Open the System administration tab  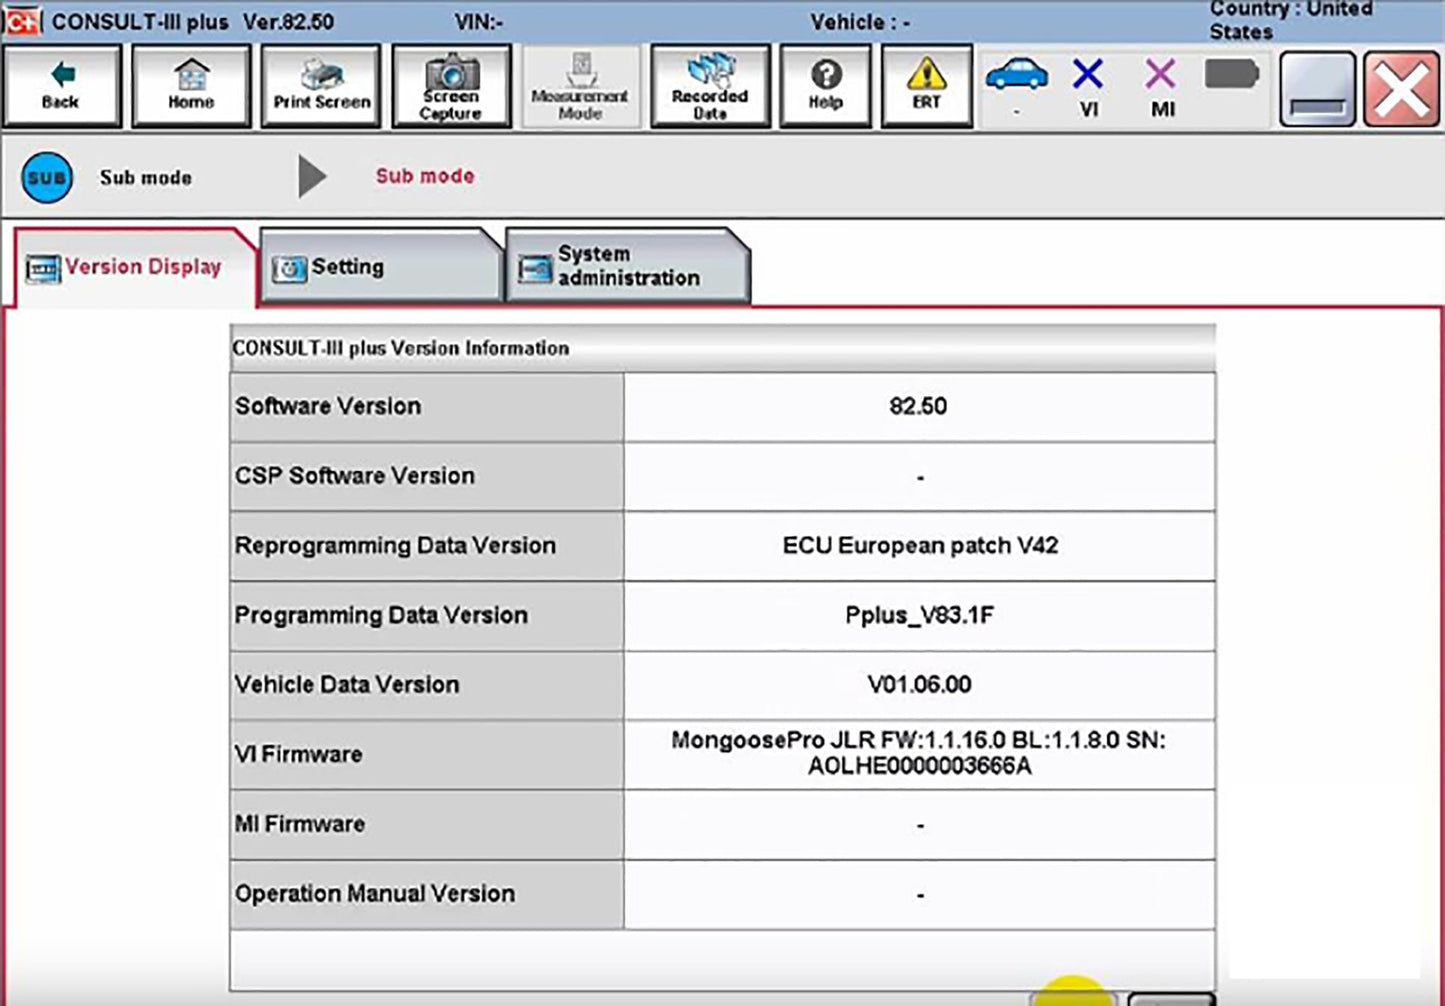626,267
